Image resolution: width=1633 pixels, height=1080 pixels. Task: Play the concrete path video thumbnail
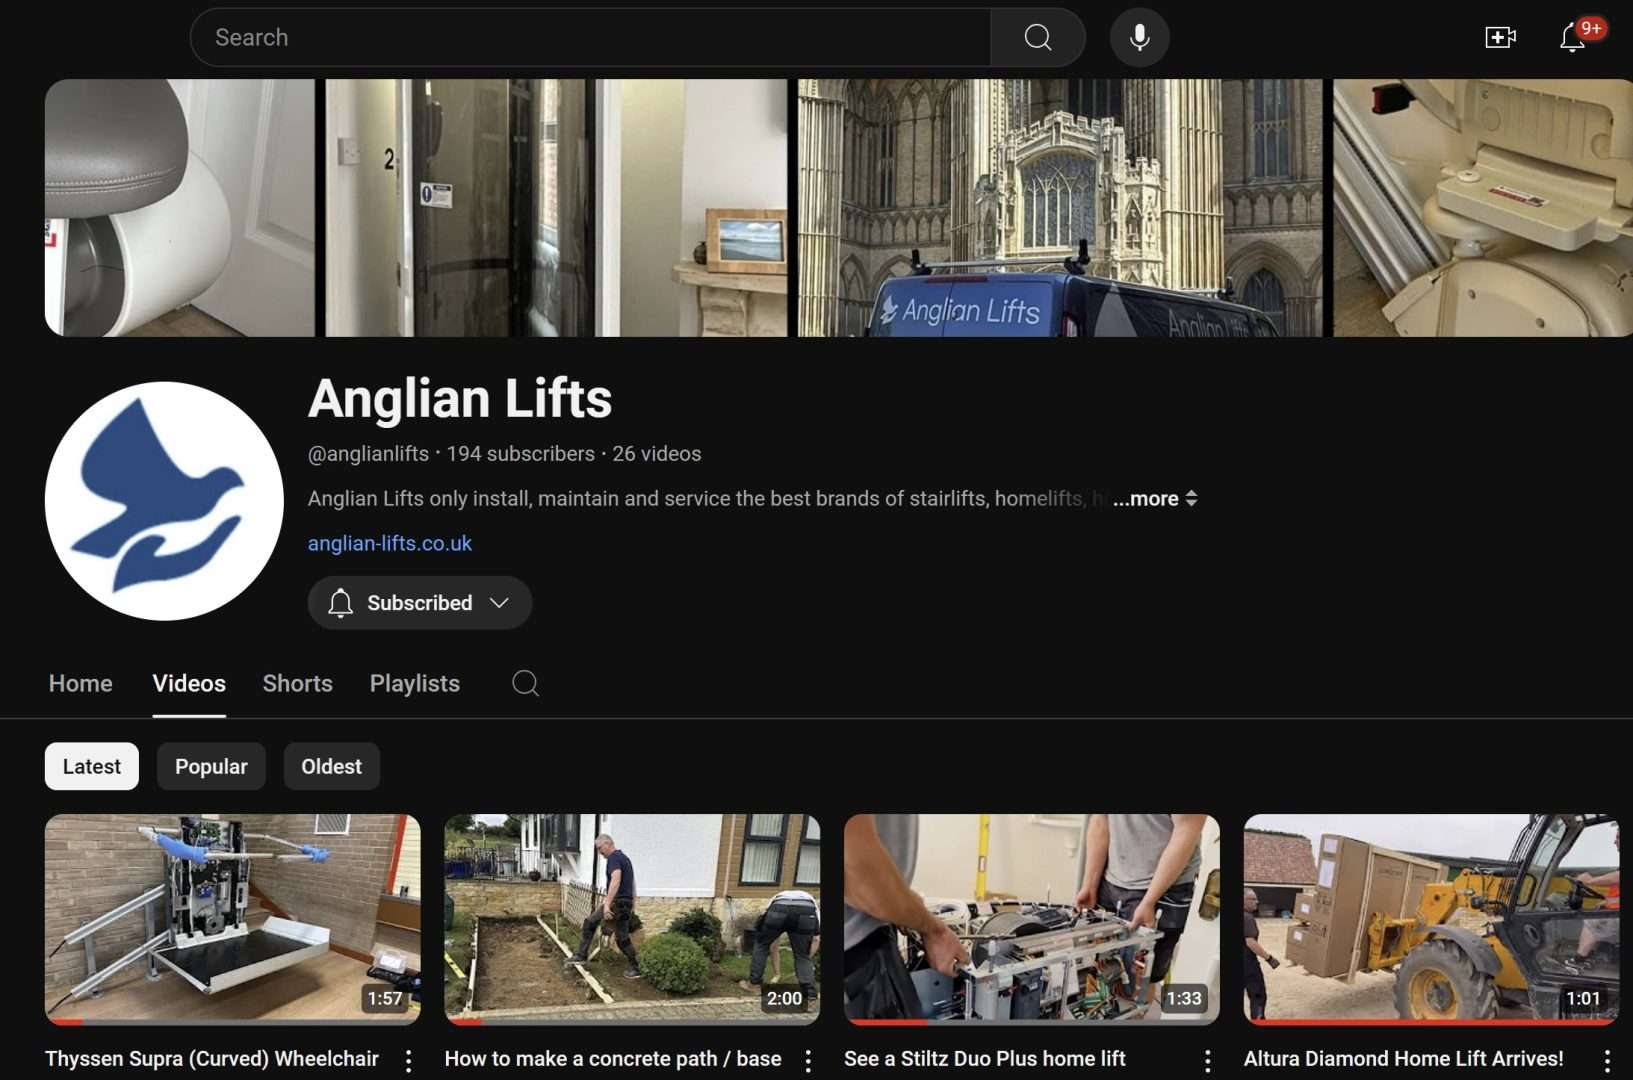click(x=632, y=920)
